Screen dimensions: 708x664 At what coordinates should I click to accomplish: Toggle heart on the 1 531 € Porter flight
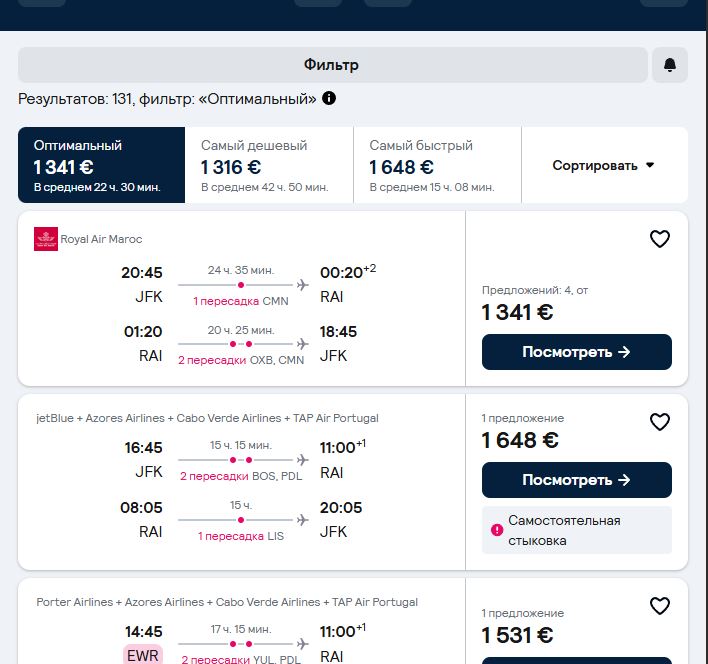660,606
